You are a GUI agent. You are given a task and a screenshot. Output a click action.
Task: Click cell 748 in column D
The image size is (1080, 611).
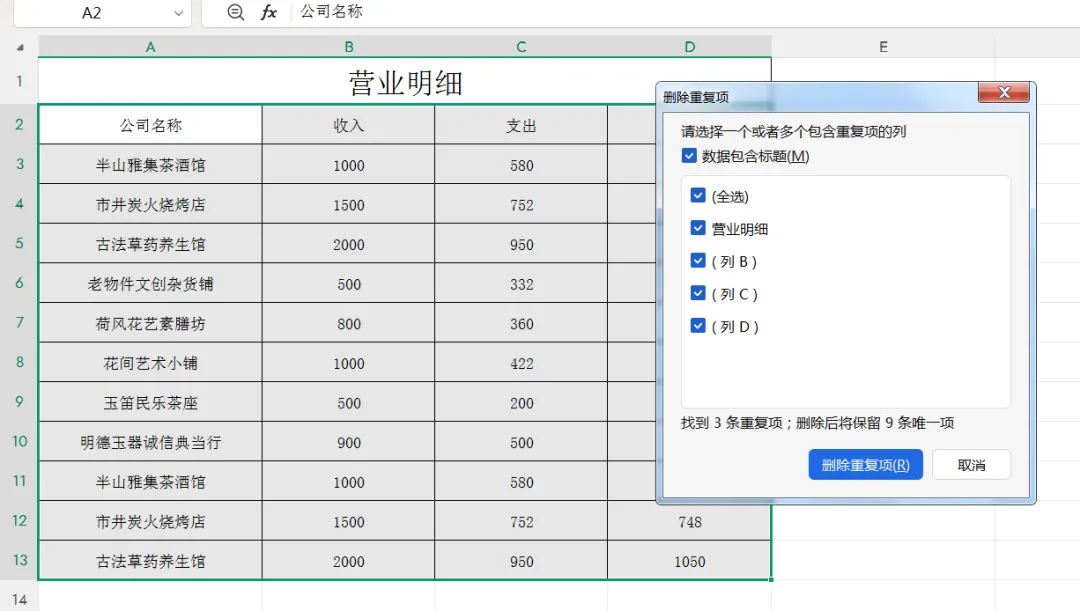pos(689,522)
